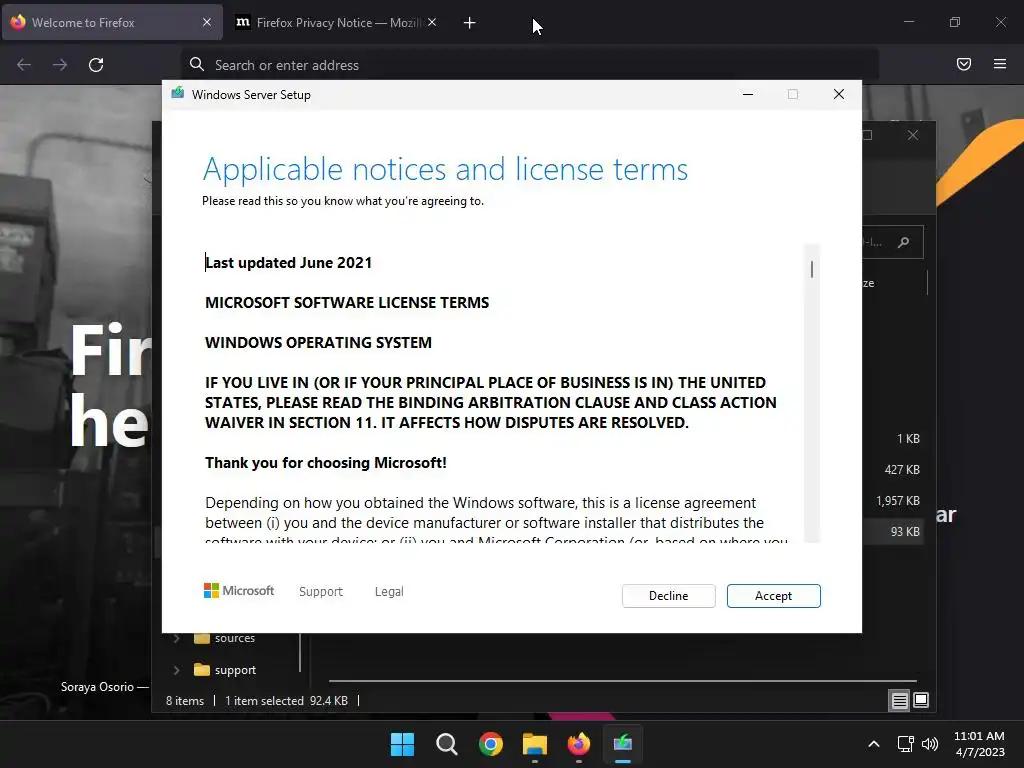Click the Microsoft logo in Setup

pos(239,591)
